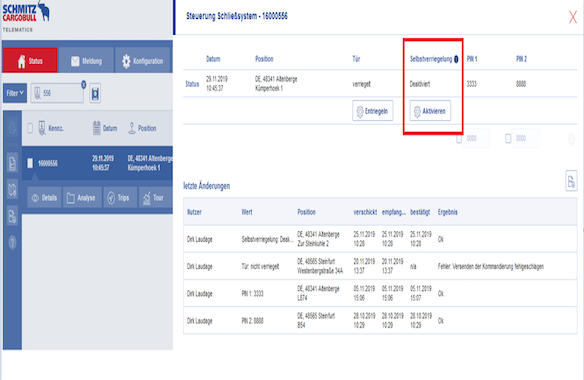Click the info icon beside Selbstverriegelung
Viewport: 584px width, 380px height.
456,59
